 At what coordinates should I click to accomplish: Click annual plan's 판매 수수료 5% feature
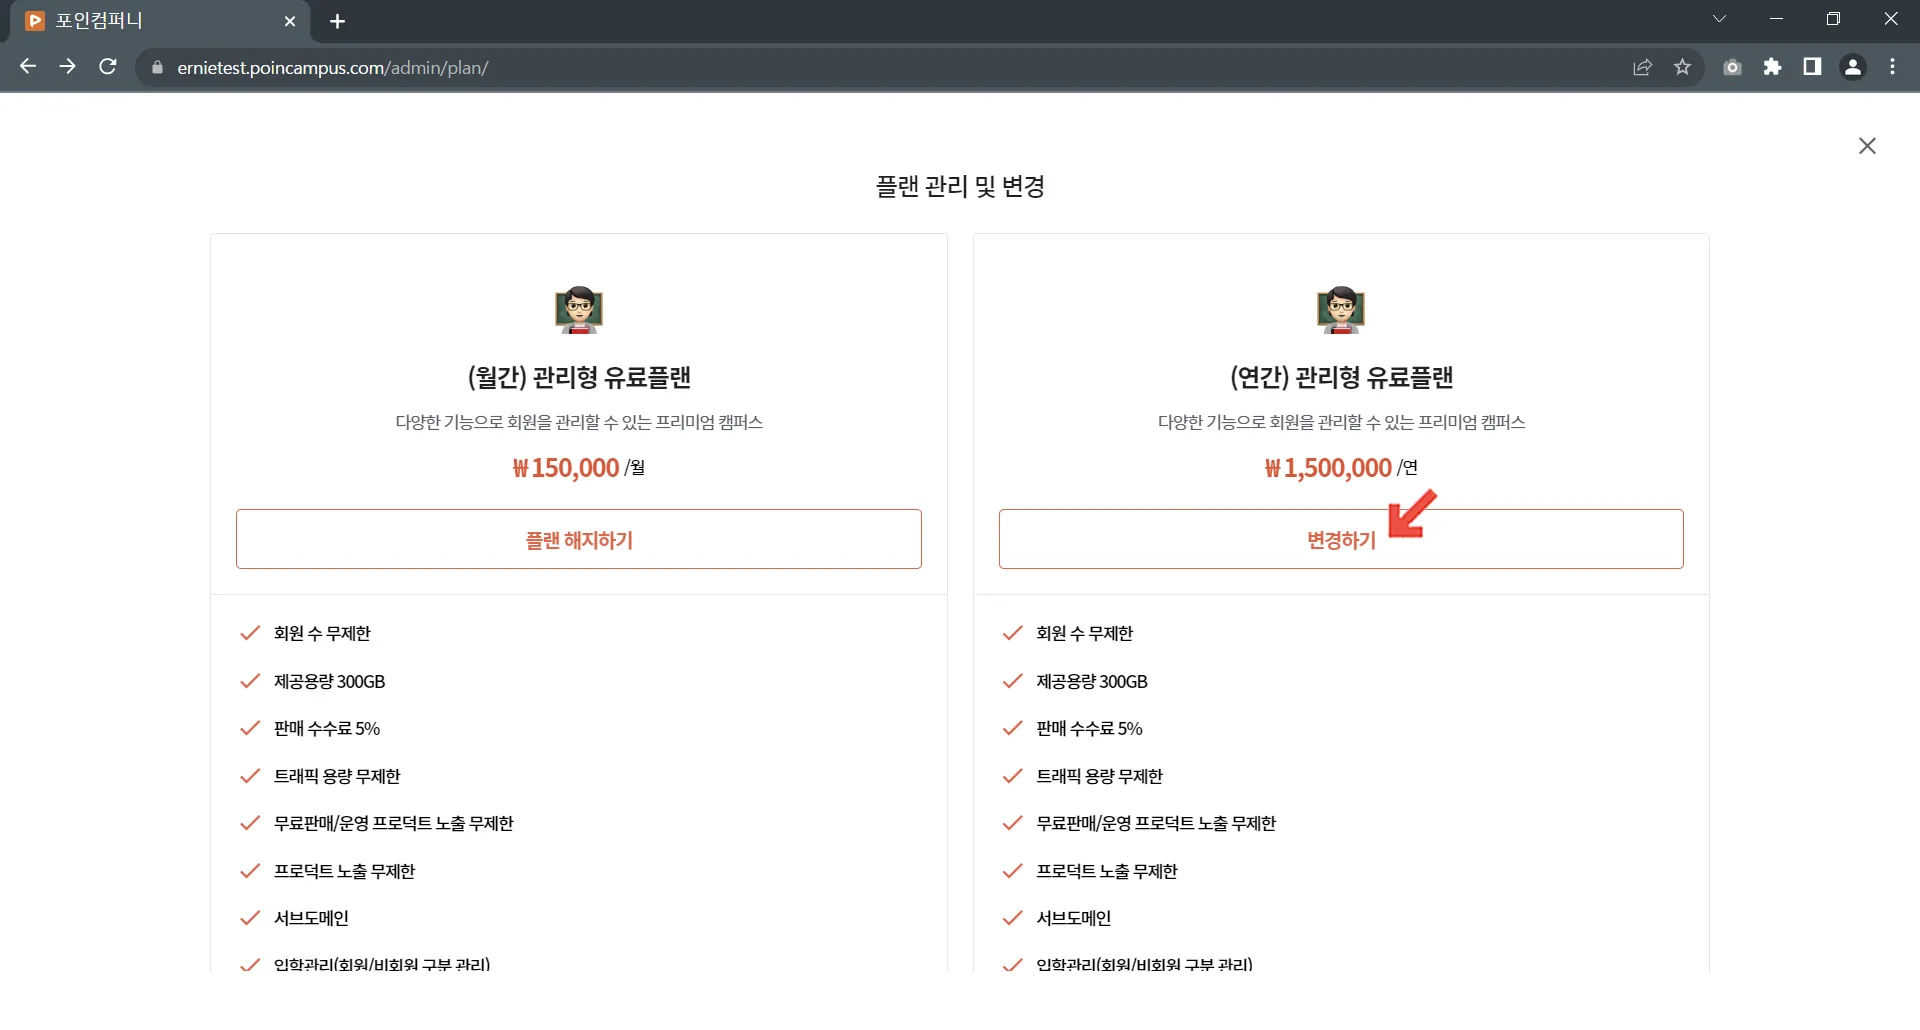(1089, 728)
